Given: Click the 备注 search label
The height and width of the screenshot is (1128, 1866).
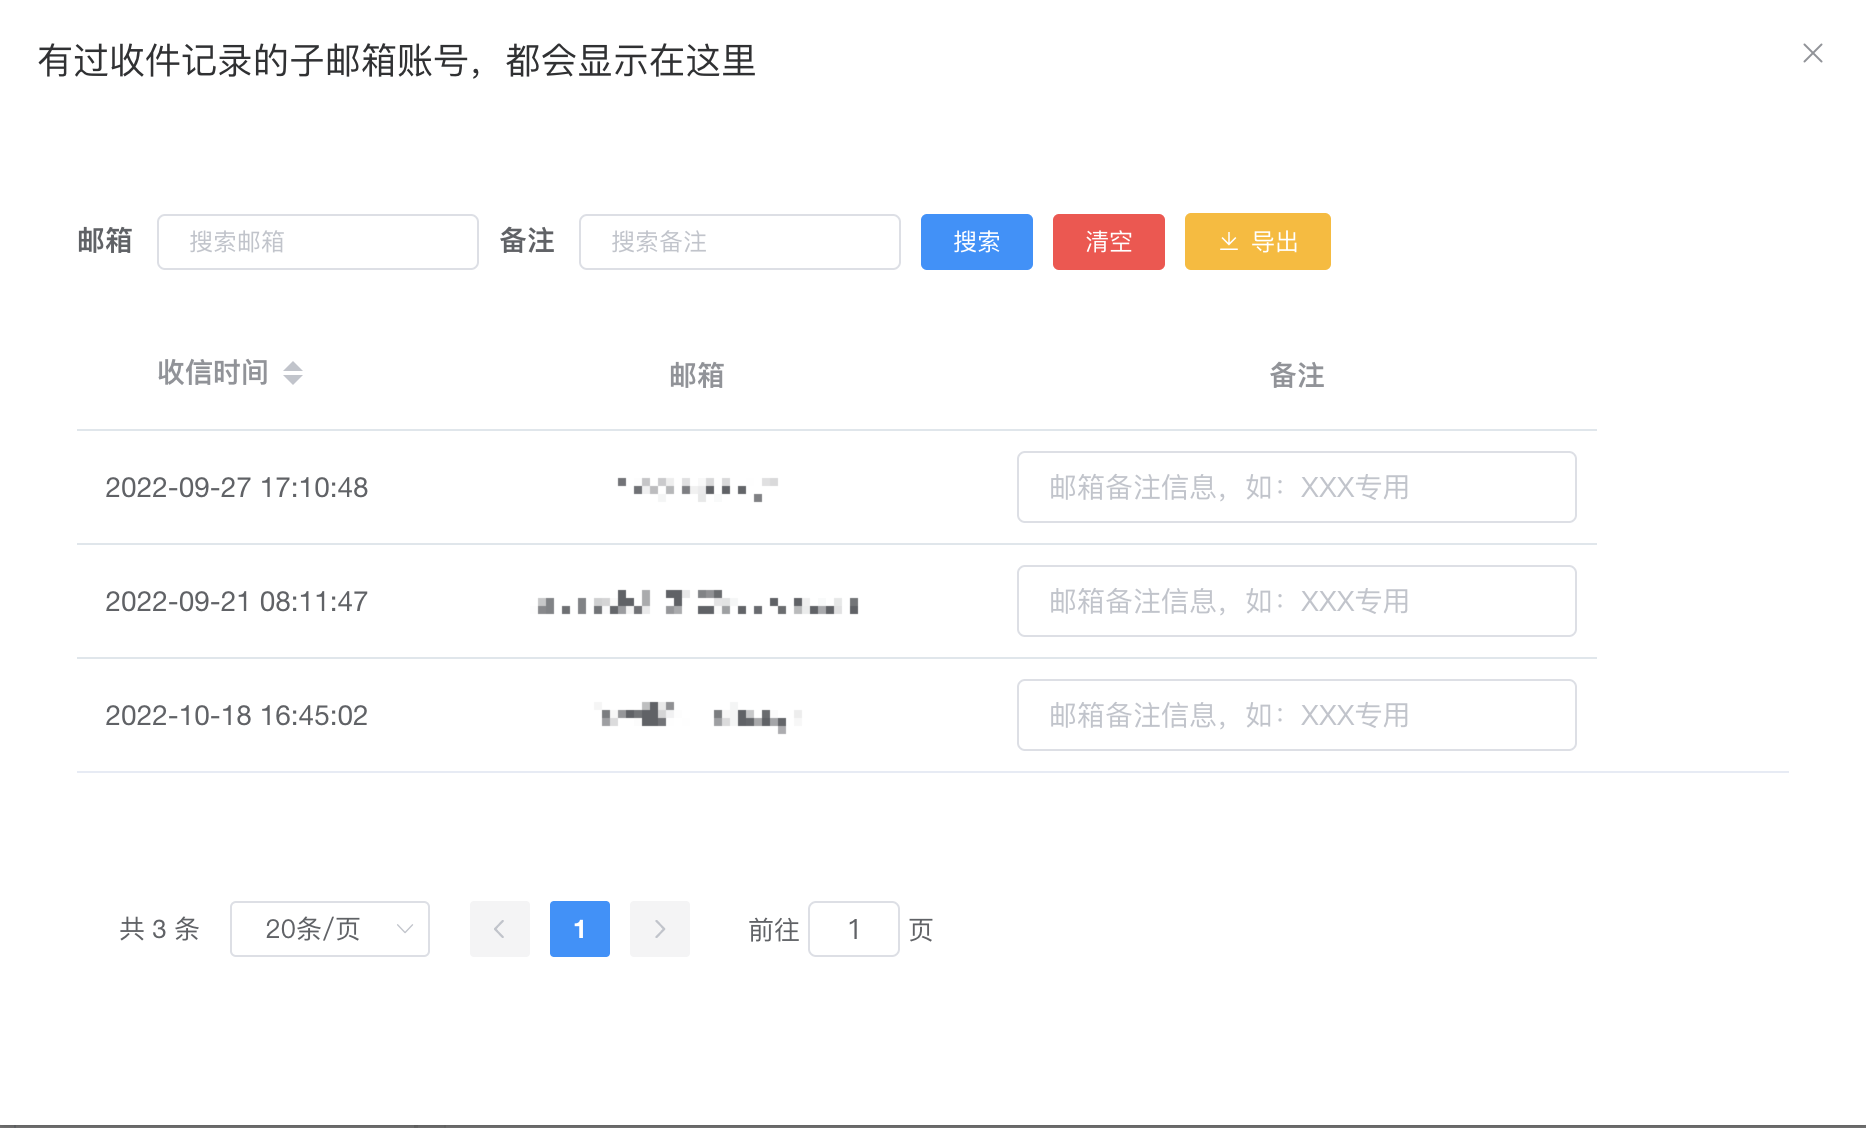Looking at the screenshot, I should click(527, 241).
